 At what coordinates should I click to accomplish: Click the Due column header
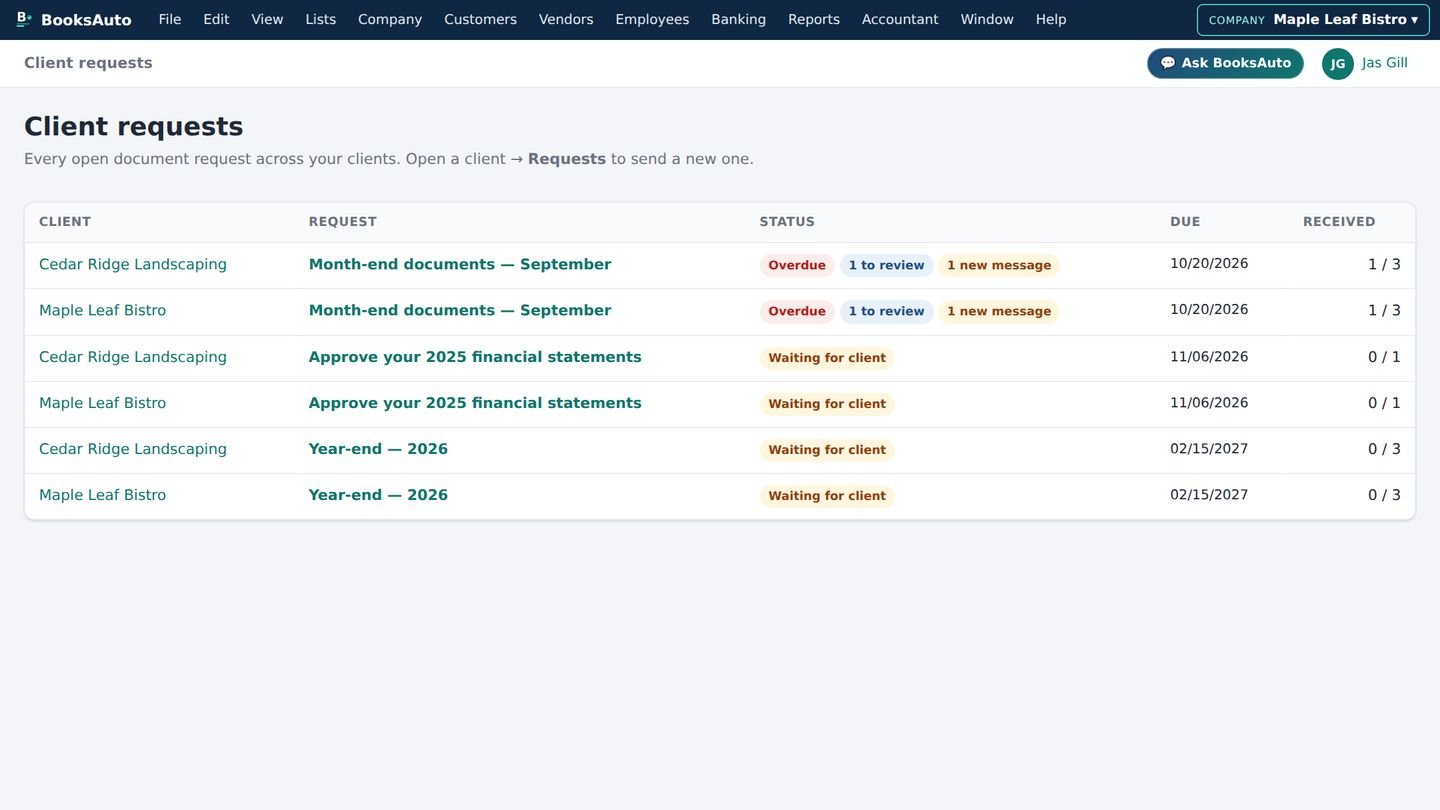[1185, 222]
